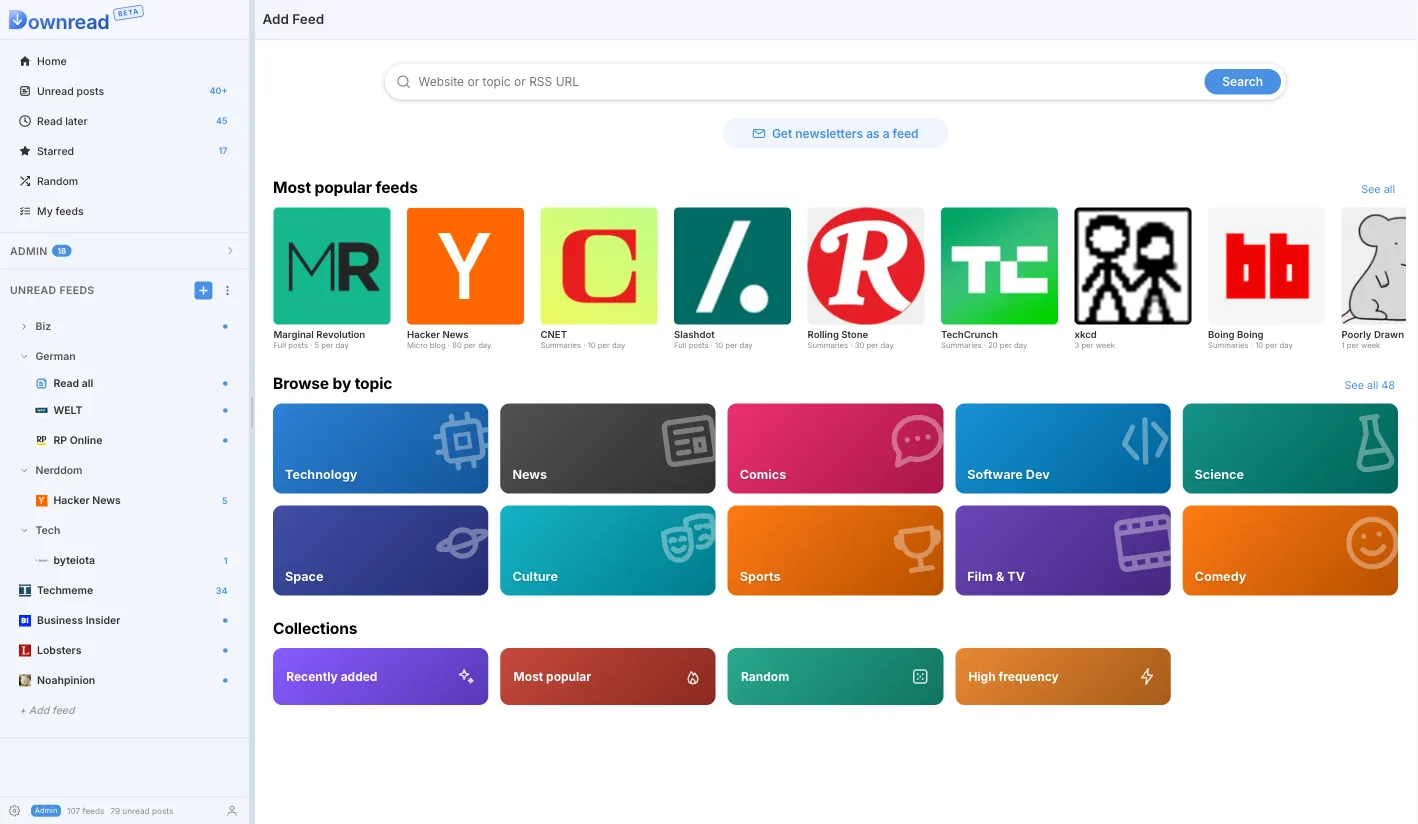Image resolution: width=1418 pixels, height=824 pixels.
Task: Click the RP Online feed icon
Action: point(42,440)
